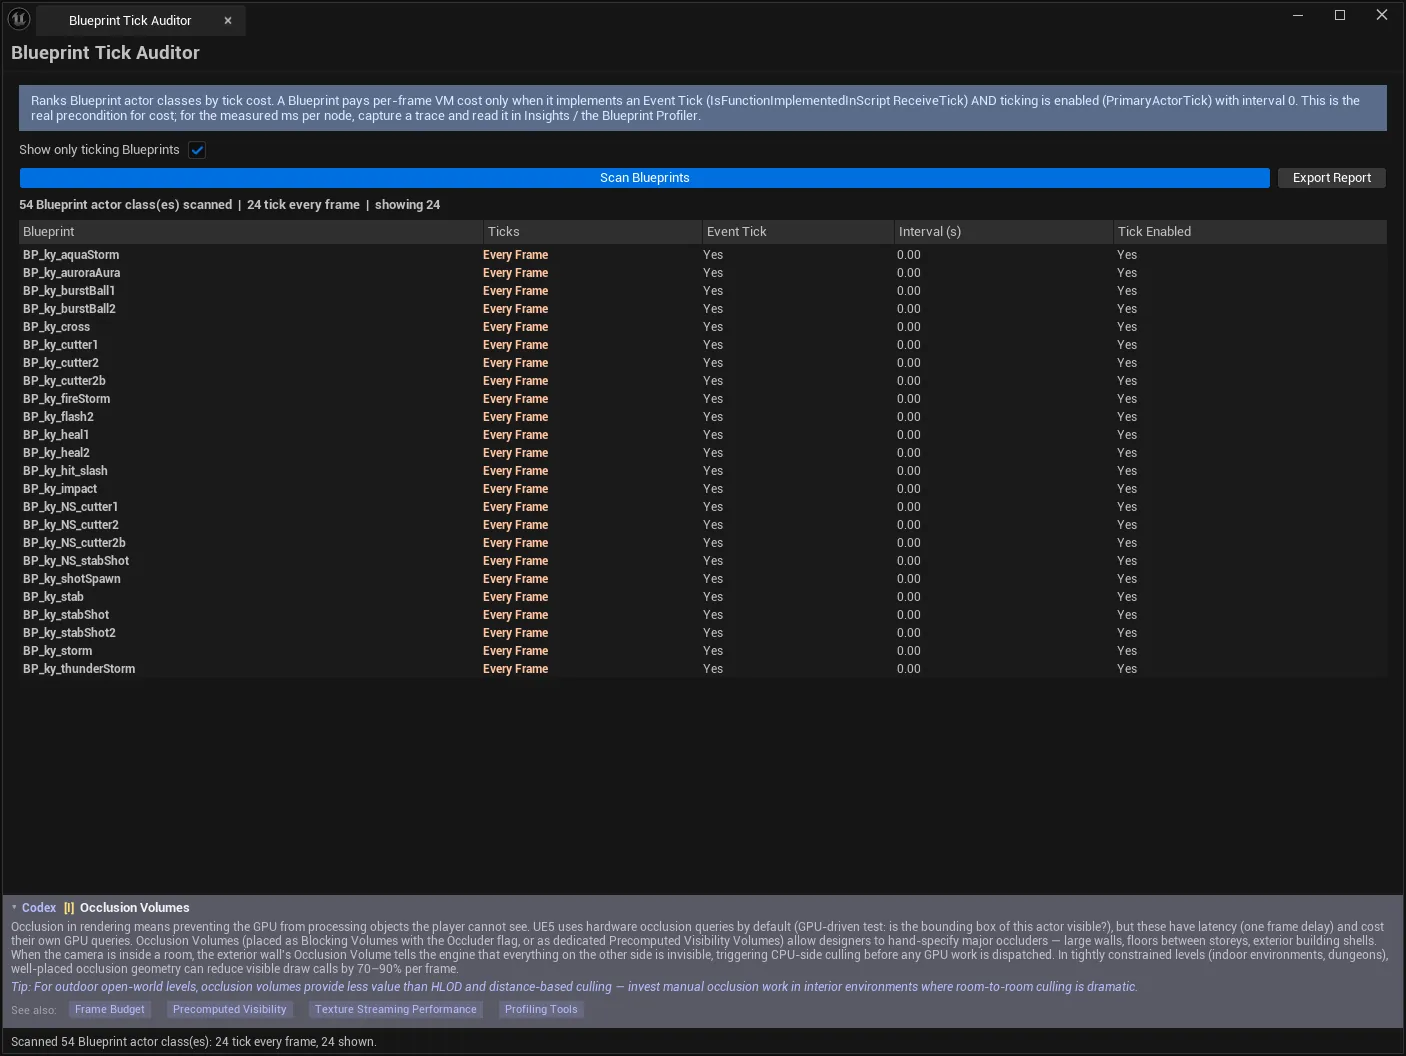Sort by the Blueprint column header
The image size is (1406, 1056).
click(x=251, y=232)
